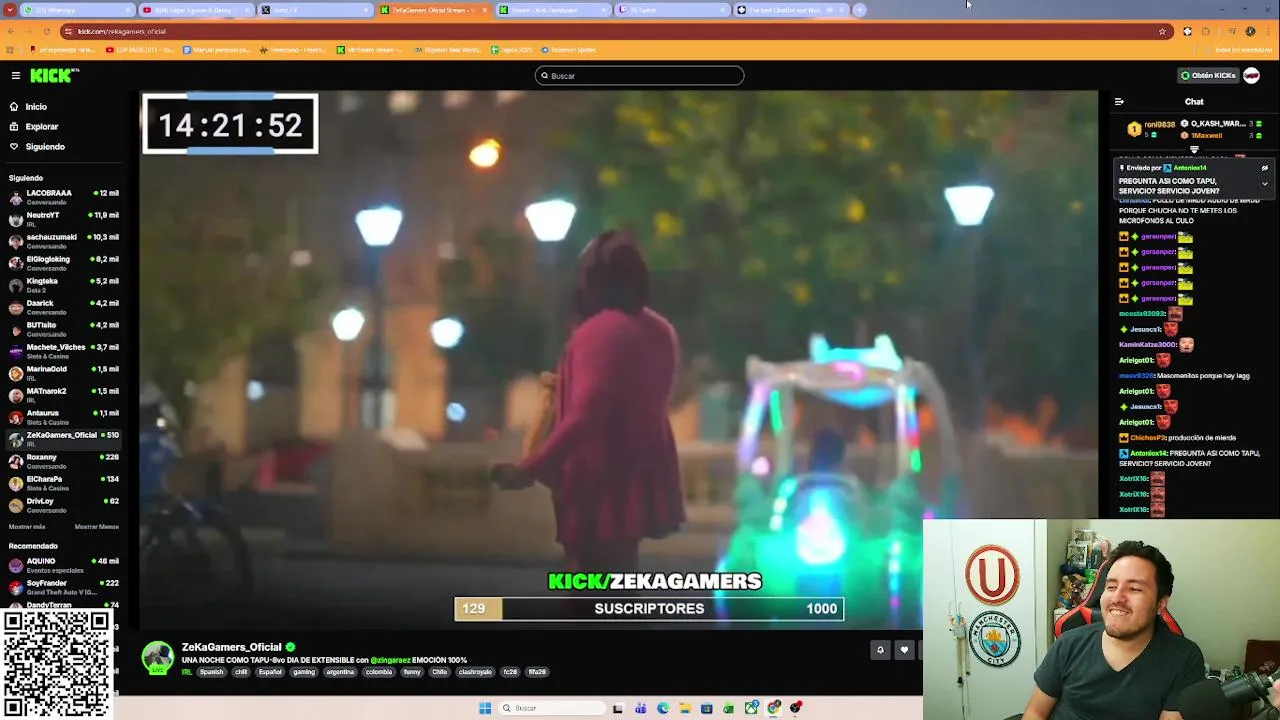This screenshot has height=720, width=1280.
Task: Open a new browser tab
Action: (860, 10)
